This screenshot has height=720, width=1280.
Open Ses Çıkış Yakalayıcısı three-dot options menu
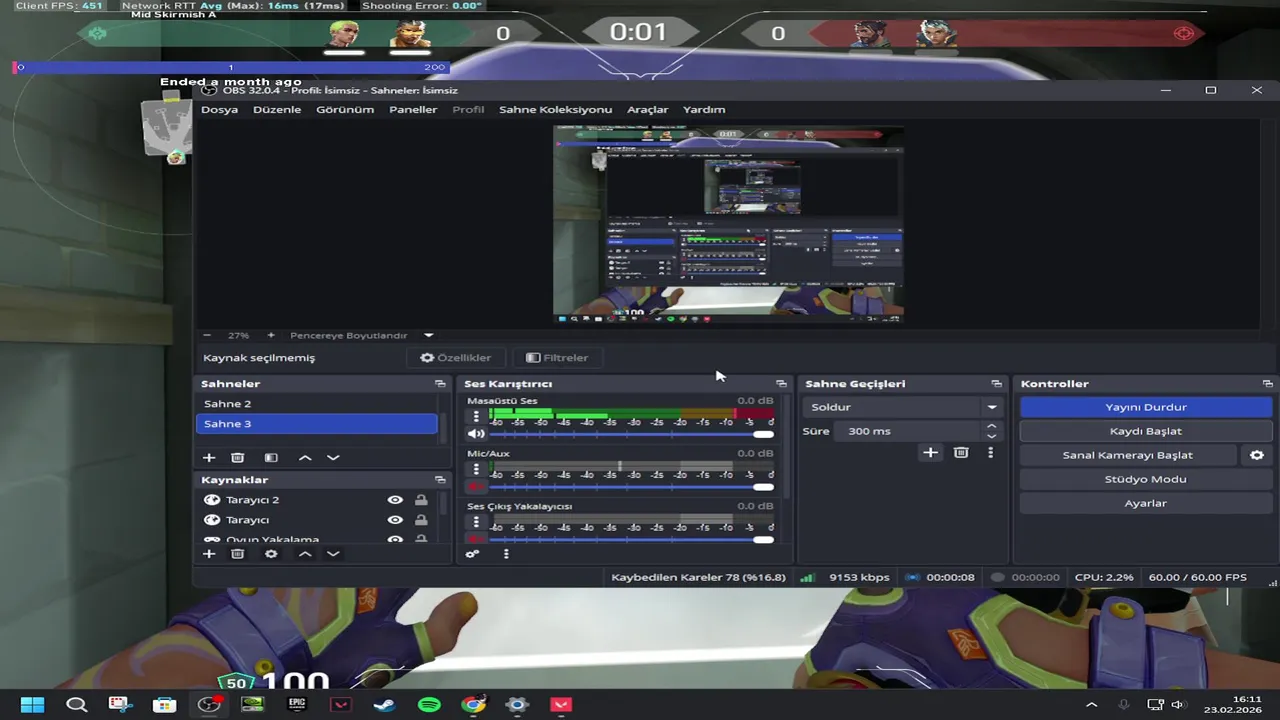[476, 522]
